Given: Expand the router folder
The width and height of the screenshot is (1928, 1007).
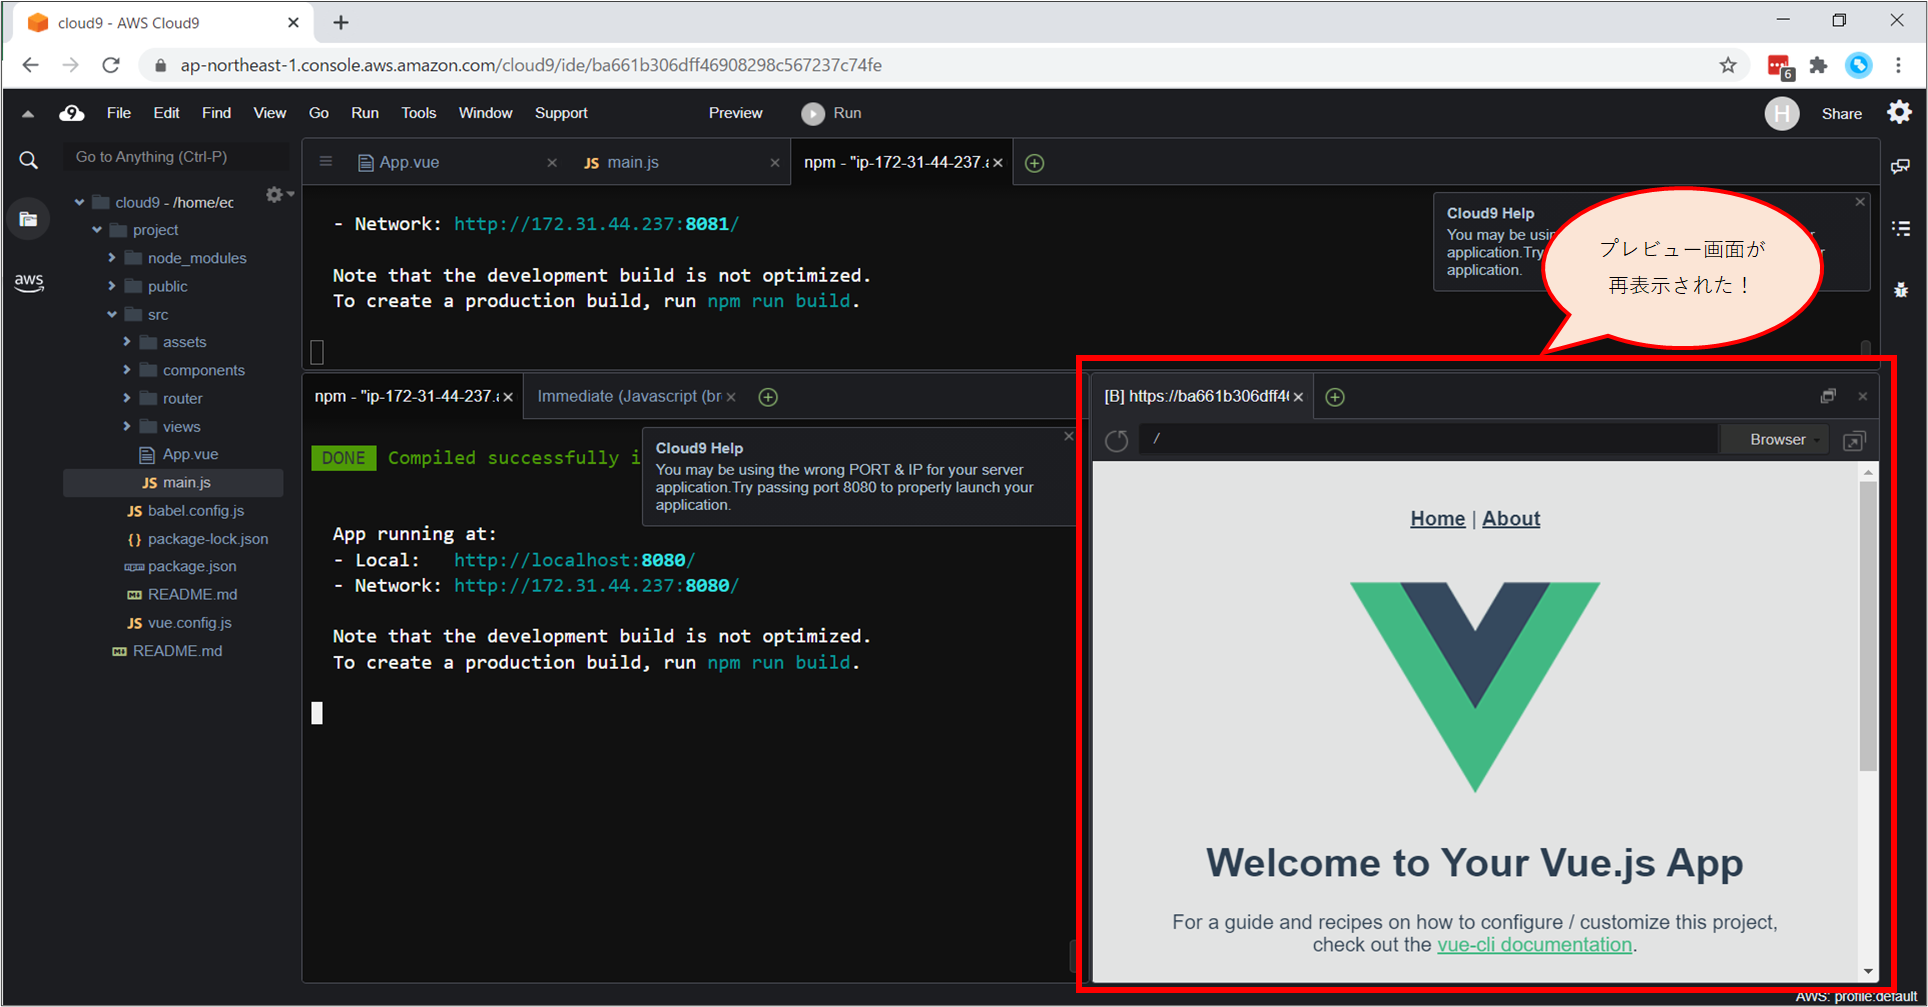Looking at the screenshot, I should pos(127,398).
